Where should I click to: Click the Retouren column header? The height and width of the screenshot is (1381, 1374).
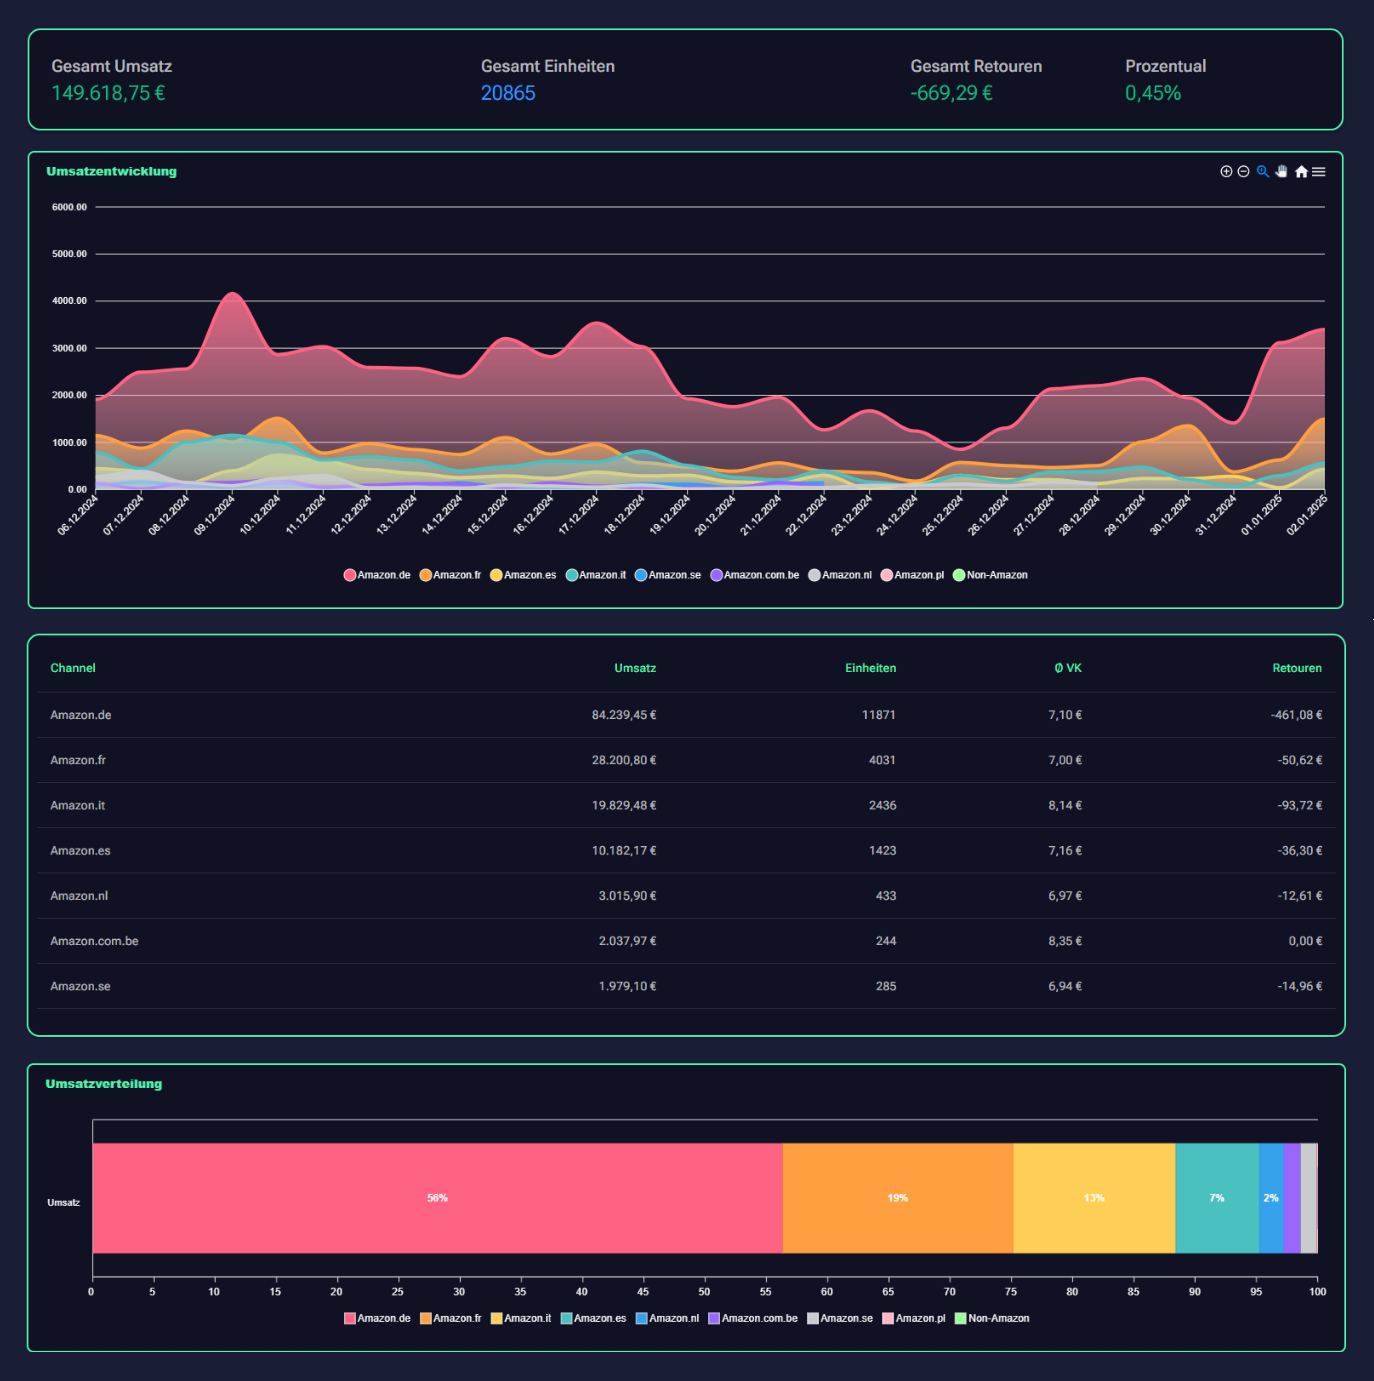coord(1297,667)
